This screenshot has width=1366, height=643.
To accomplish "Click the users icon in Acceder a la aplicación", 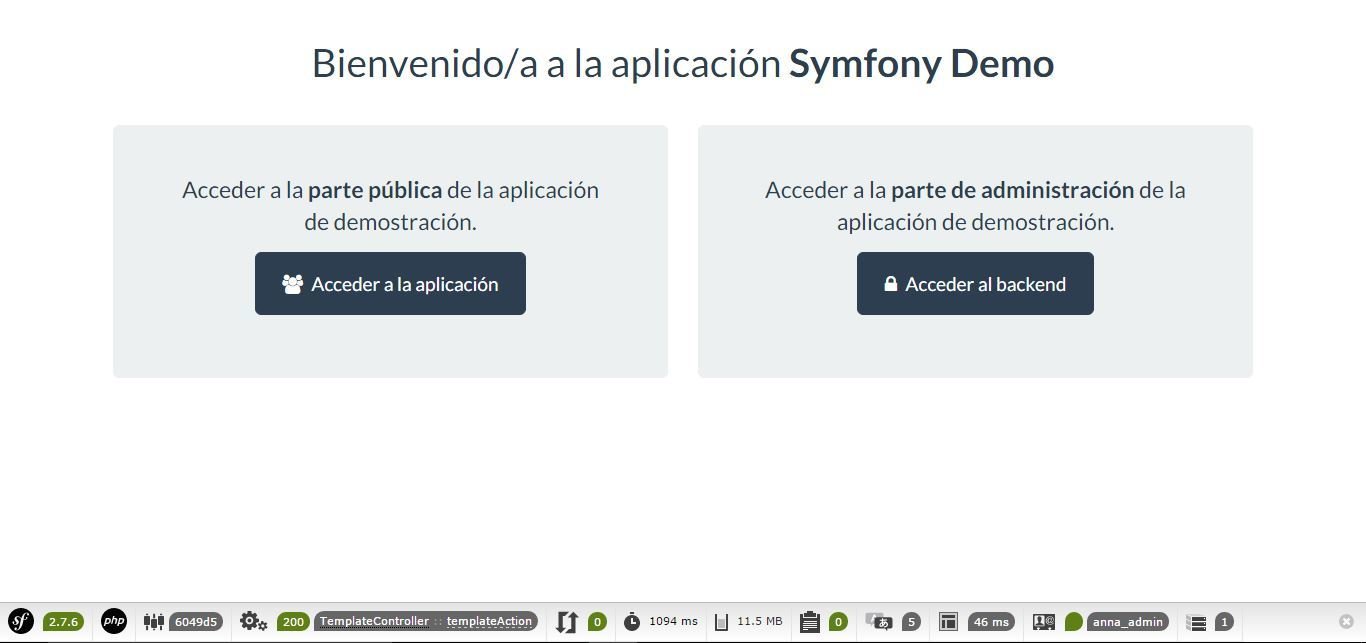I will point(292,284).
